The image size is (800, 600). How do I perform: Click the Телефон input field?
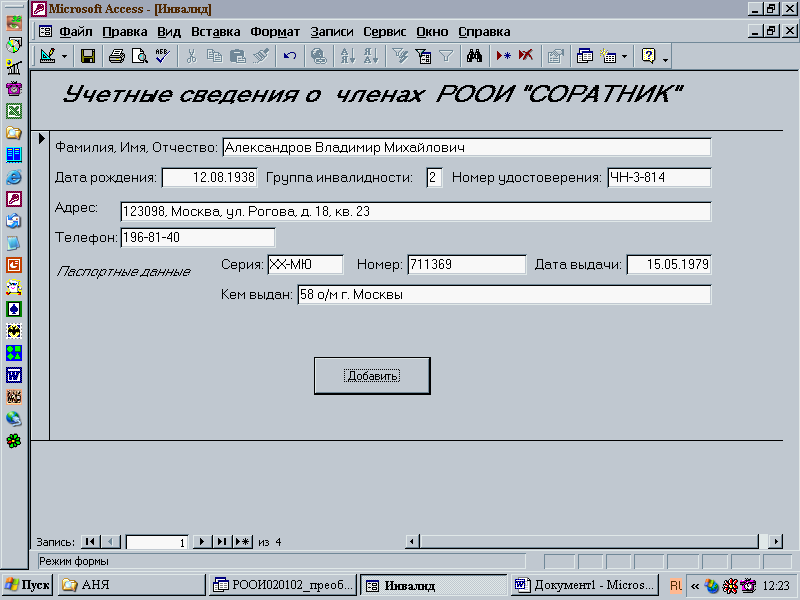(x=197, y=238)
